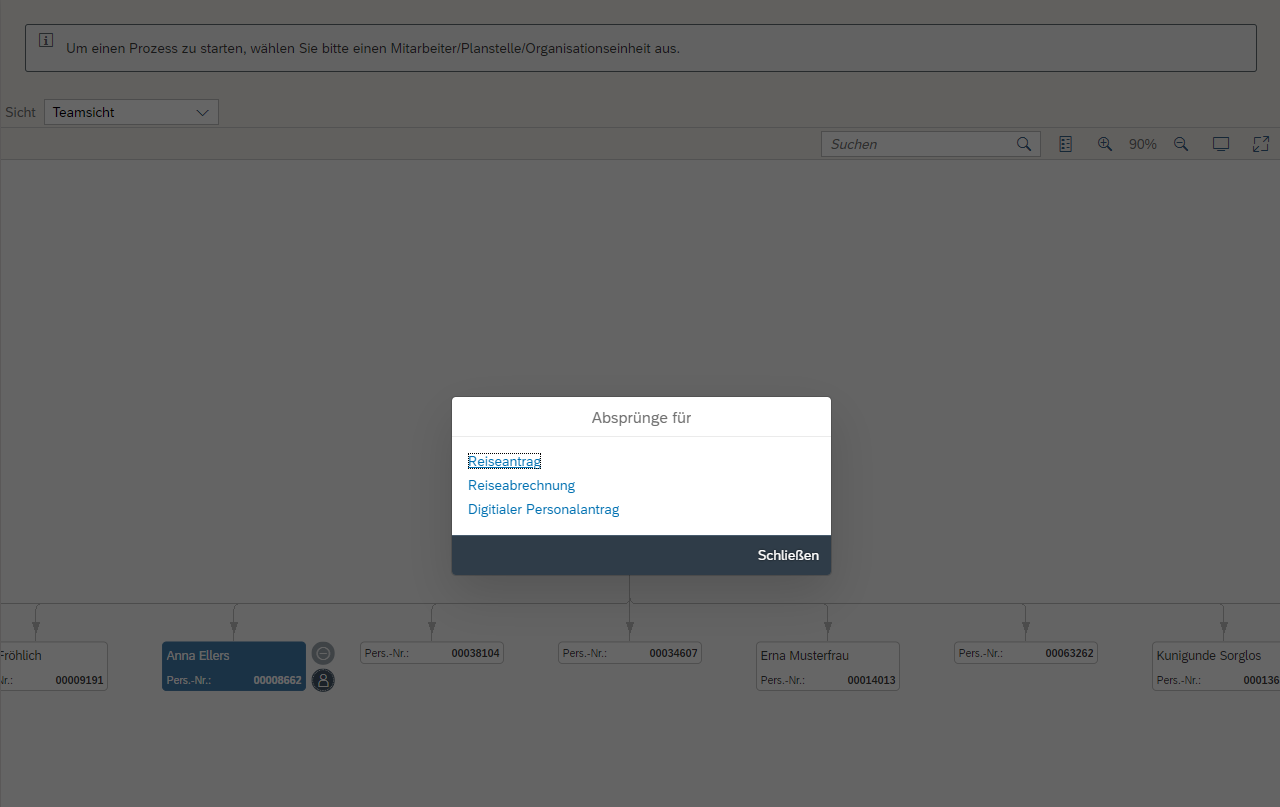Open the Reiseantrag link
The image size is (1280, 807).
(x=504, y=461)
